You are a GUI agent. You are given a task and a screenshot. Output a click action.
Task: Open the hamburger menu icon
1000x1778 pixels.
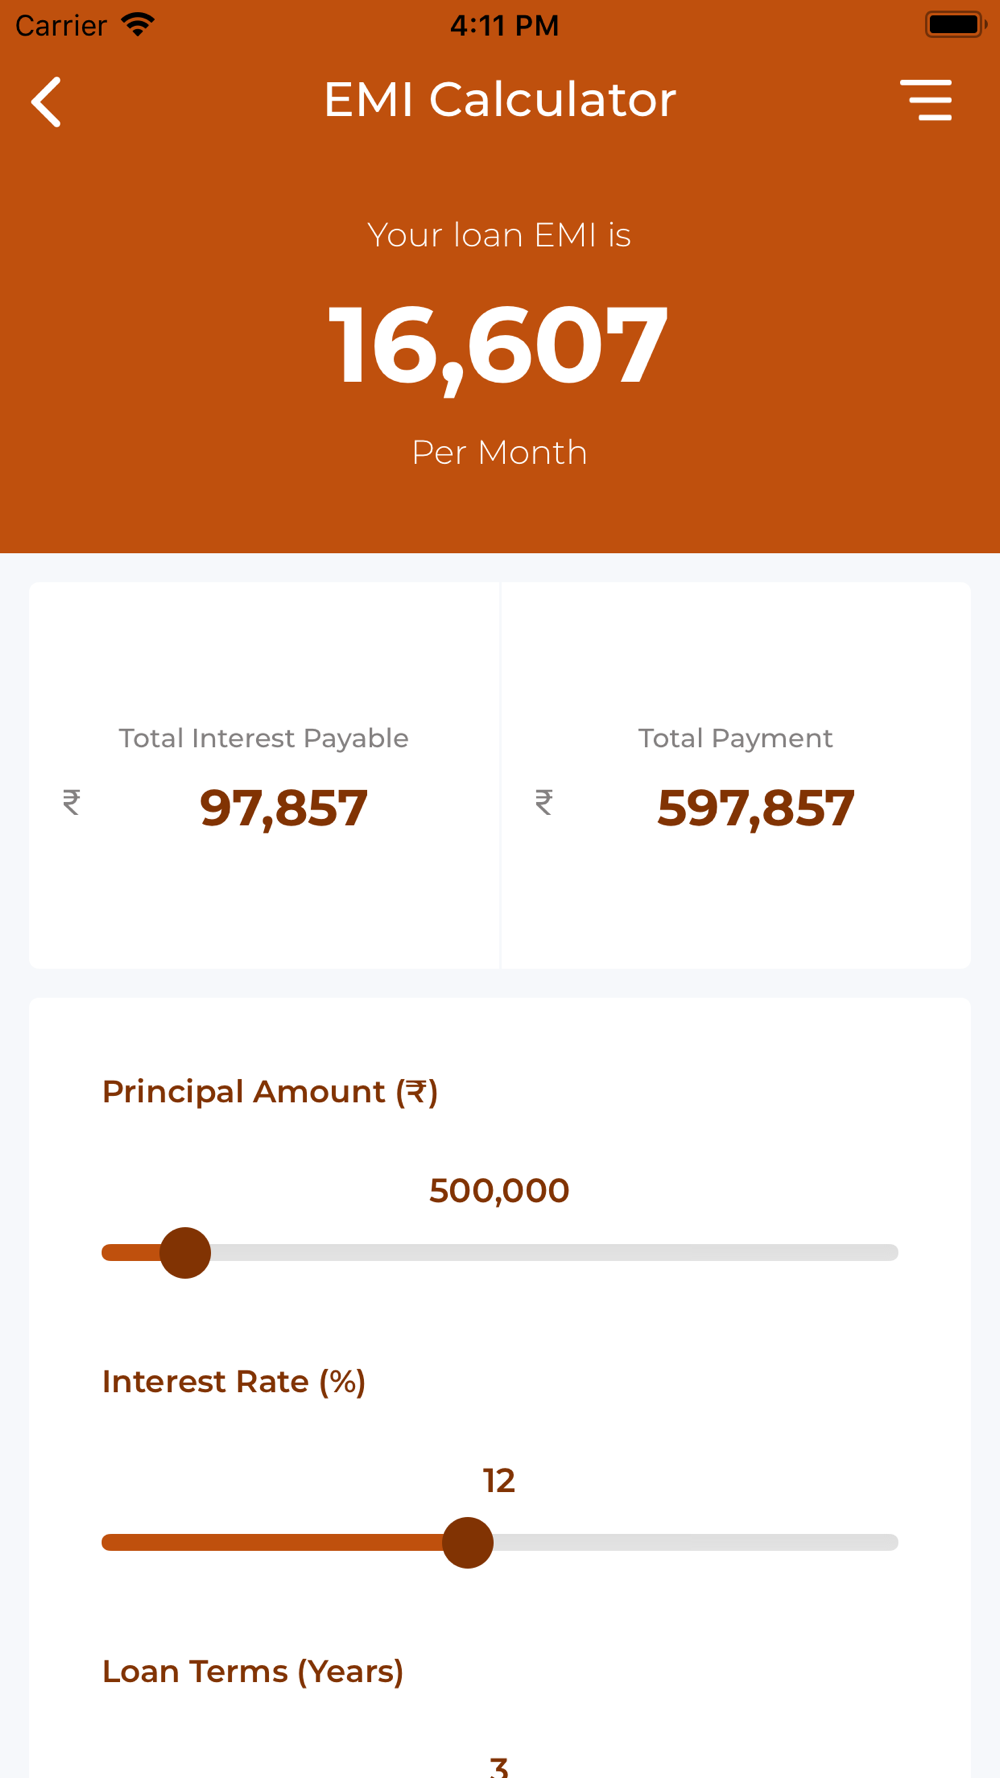click(926, 100)
